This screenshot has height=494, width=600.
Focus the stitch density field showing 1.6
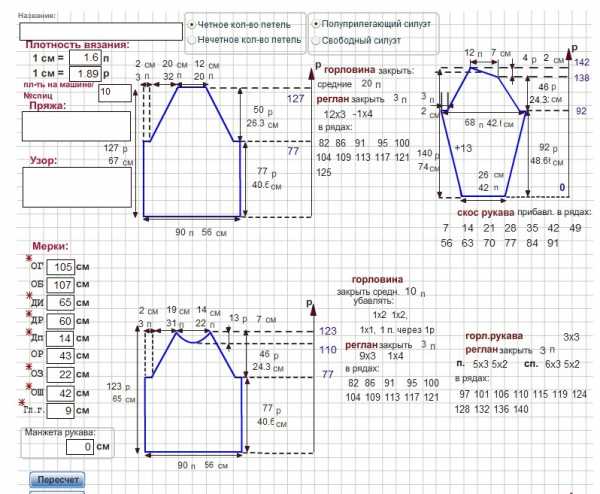click(x=87, y=59)
